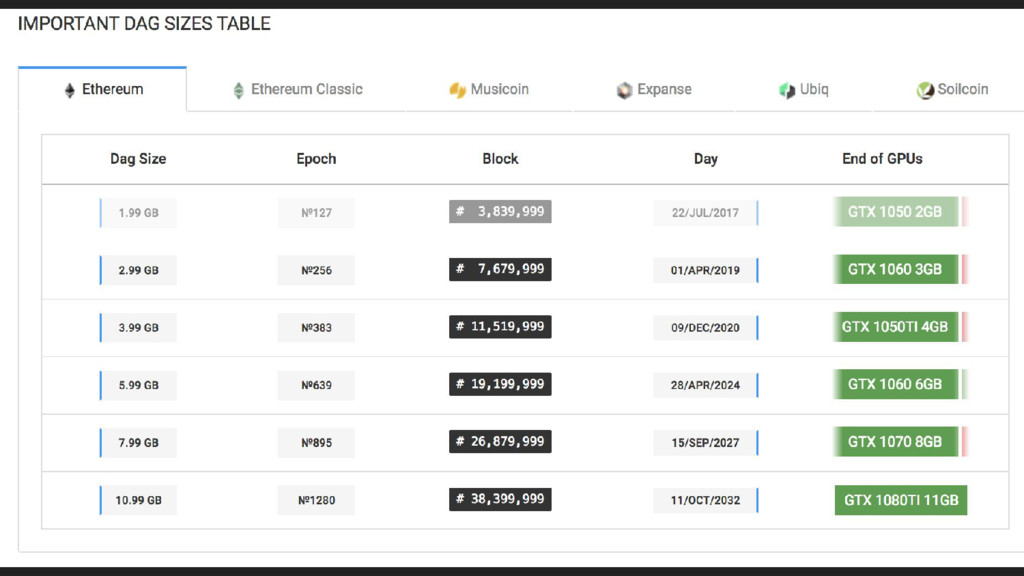Click the Dag Size column header
The image size is (1024, 576).
[x=138, y=159]
